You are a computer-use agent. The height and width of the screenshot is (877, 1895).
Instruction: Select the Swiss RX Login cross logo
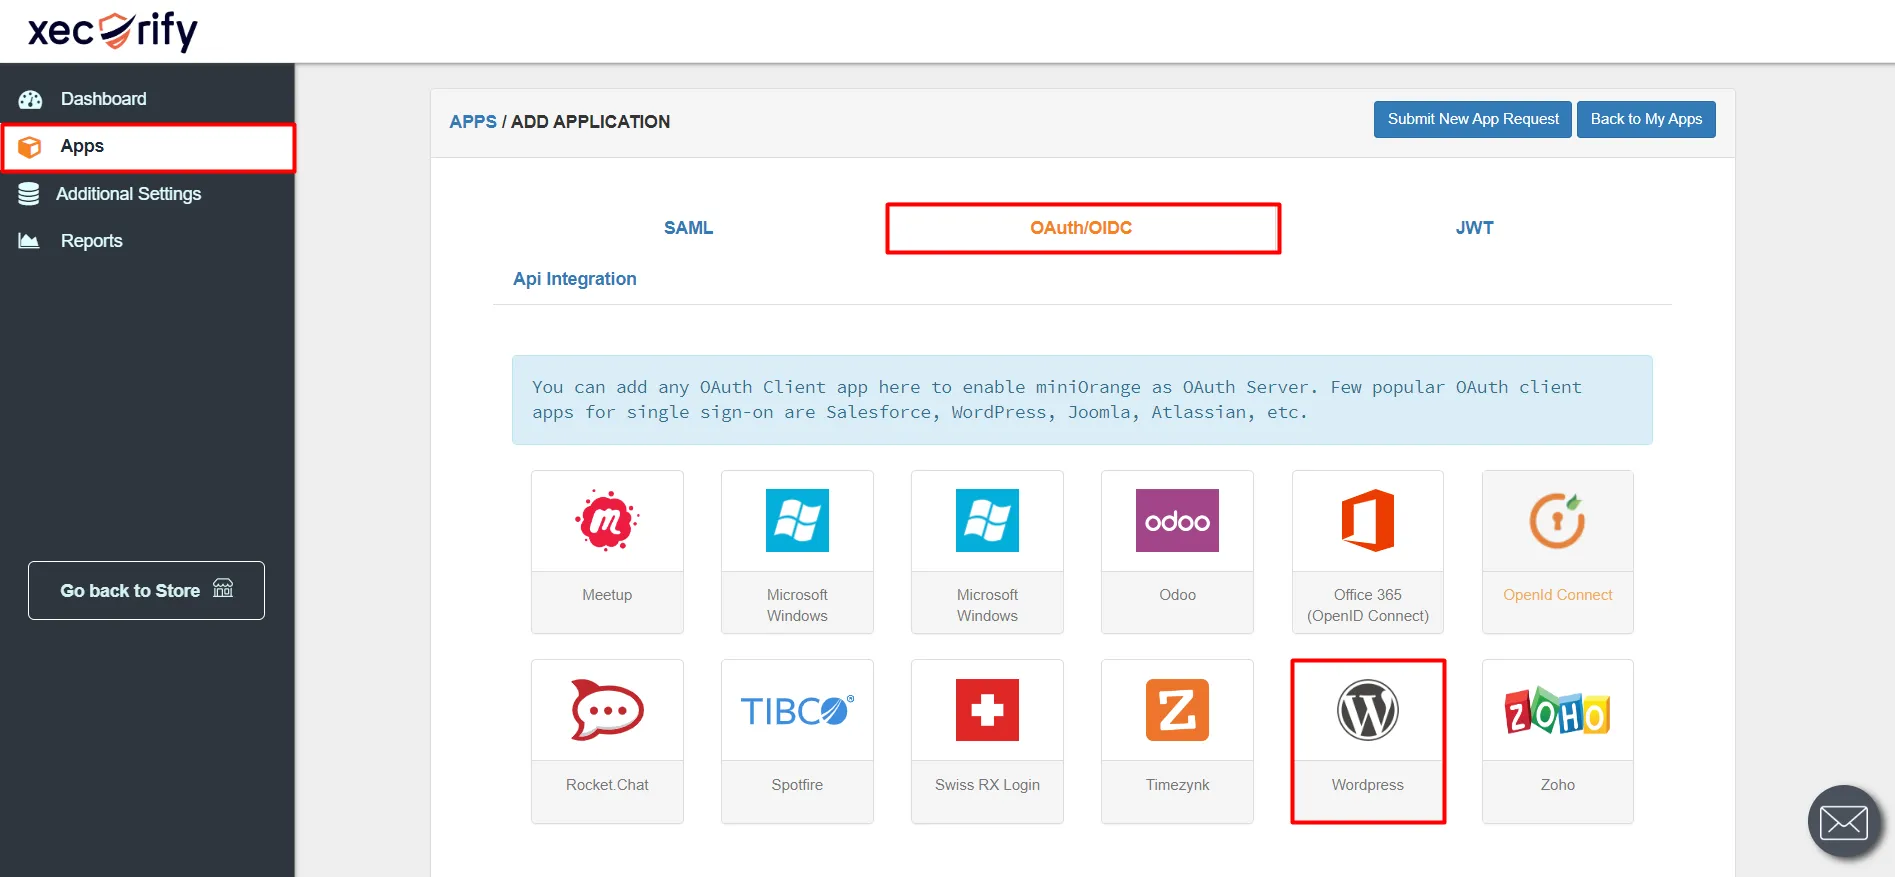pos(987,710)
